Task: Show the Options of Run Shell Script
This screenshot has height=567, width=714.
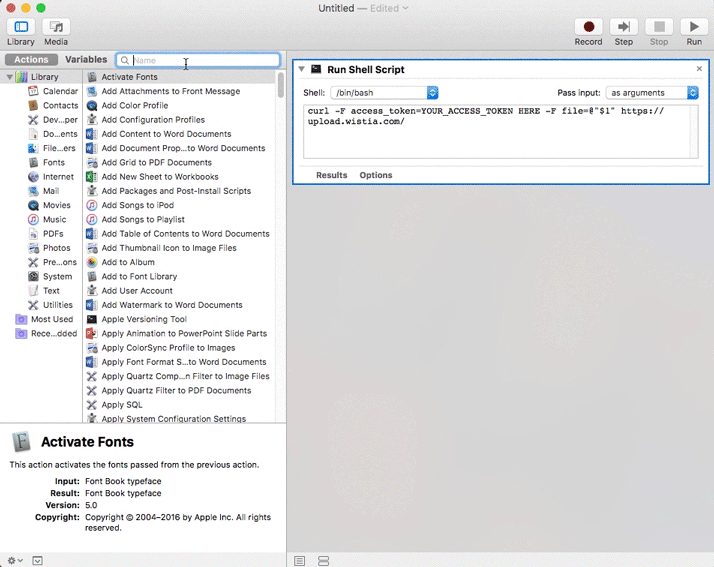Action: (x=376, y=175)
